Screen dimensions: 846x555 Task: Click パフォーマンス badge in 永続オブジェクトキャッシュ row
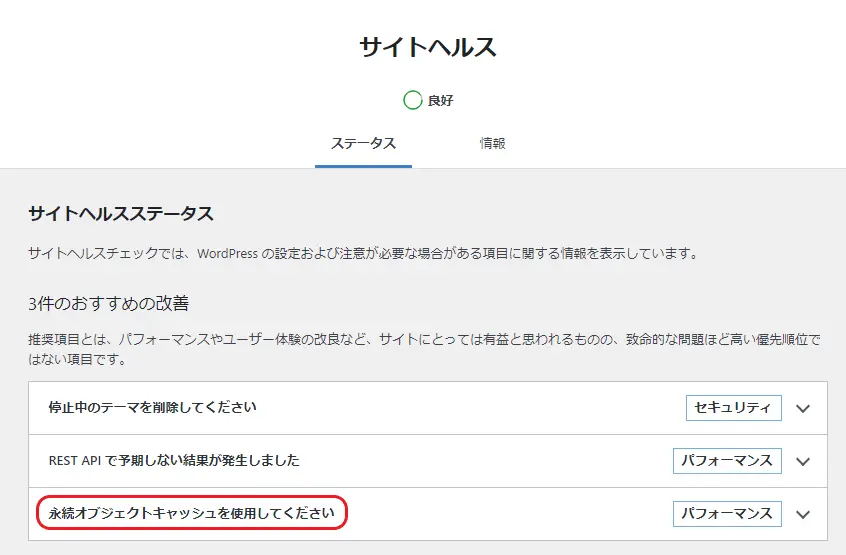click(x=727, y=513)
